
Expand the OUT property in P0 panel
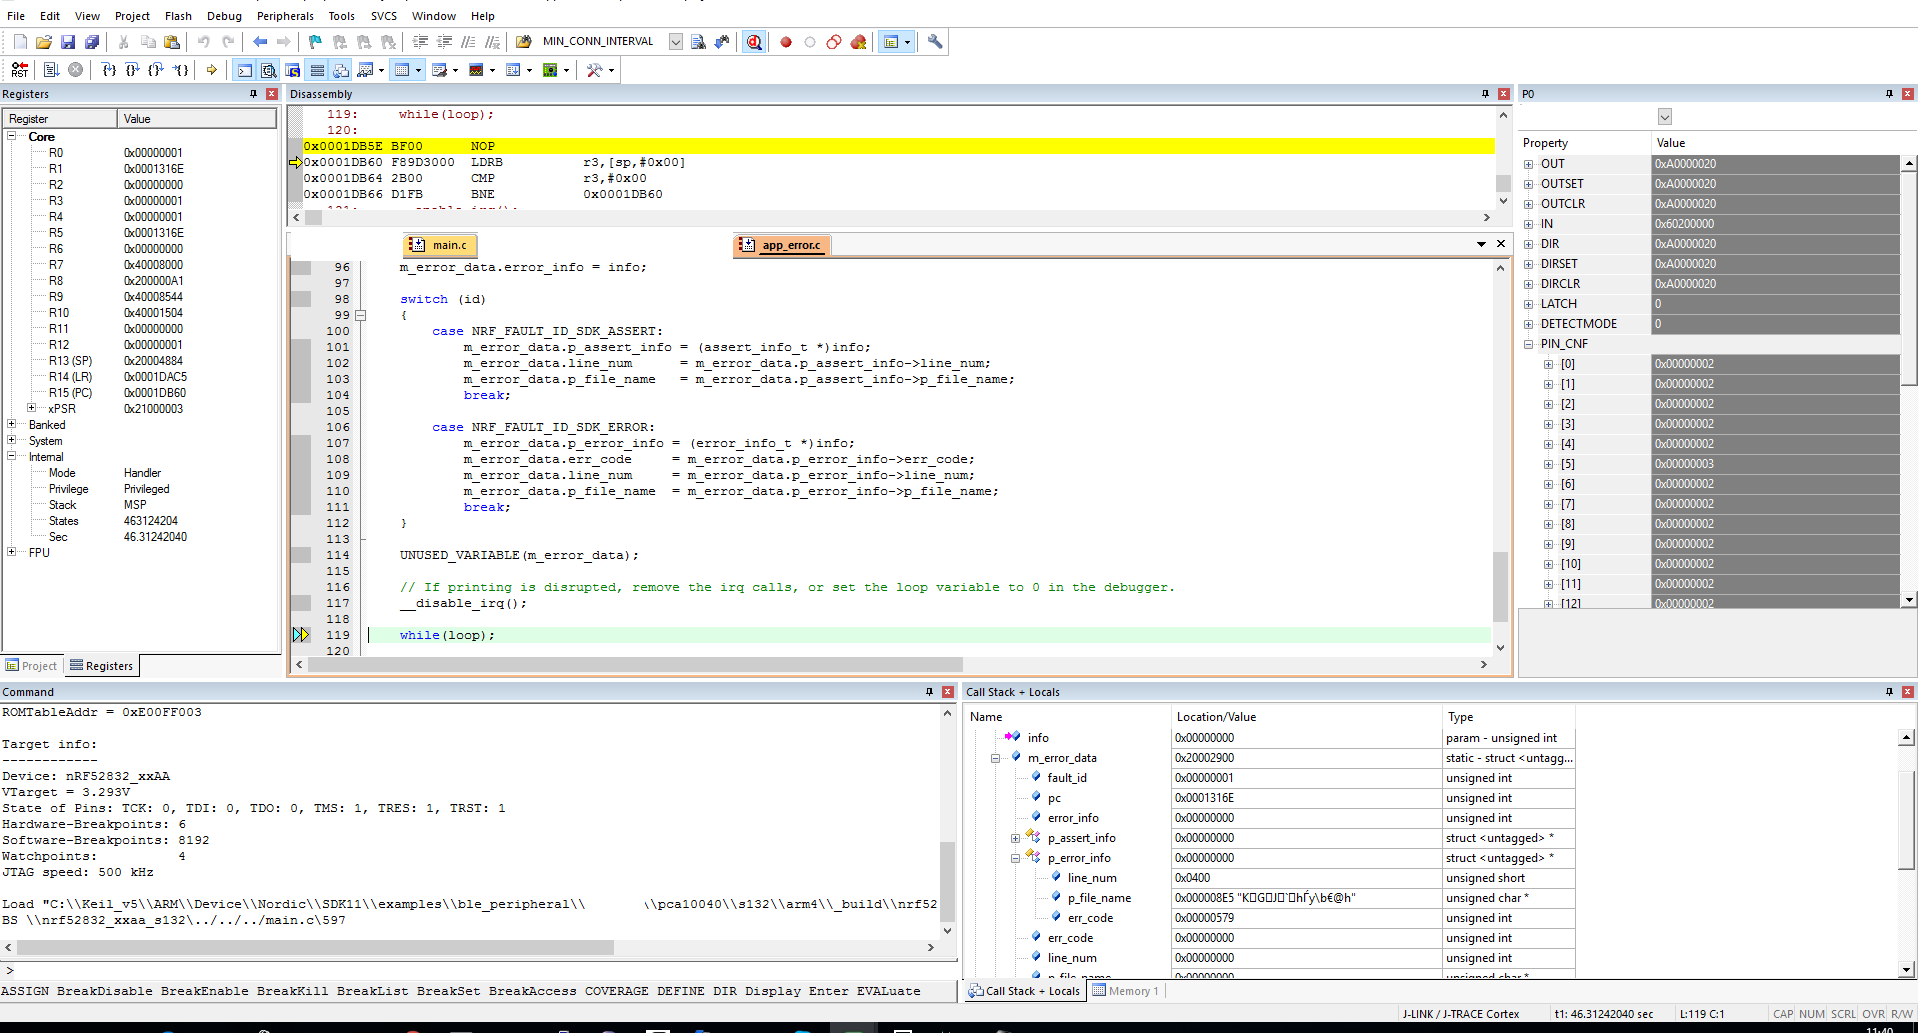[x=1528, y=164]
